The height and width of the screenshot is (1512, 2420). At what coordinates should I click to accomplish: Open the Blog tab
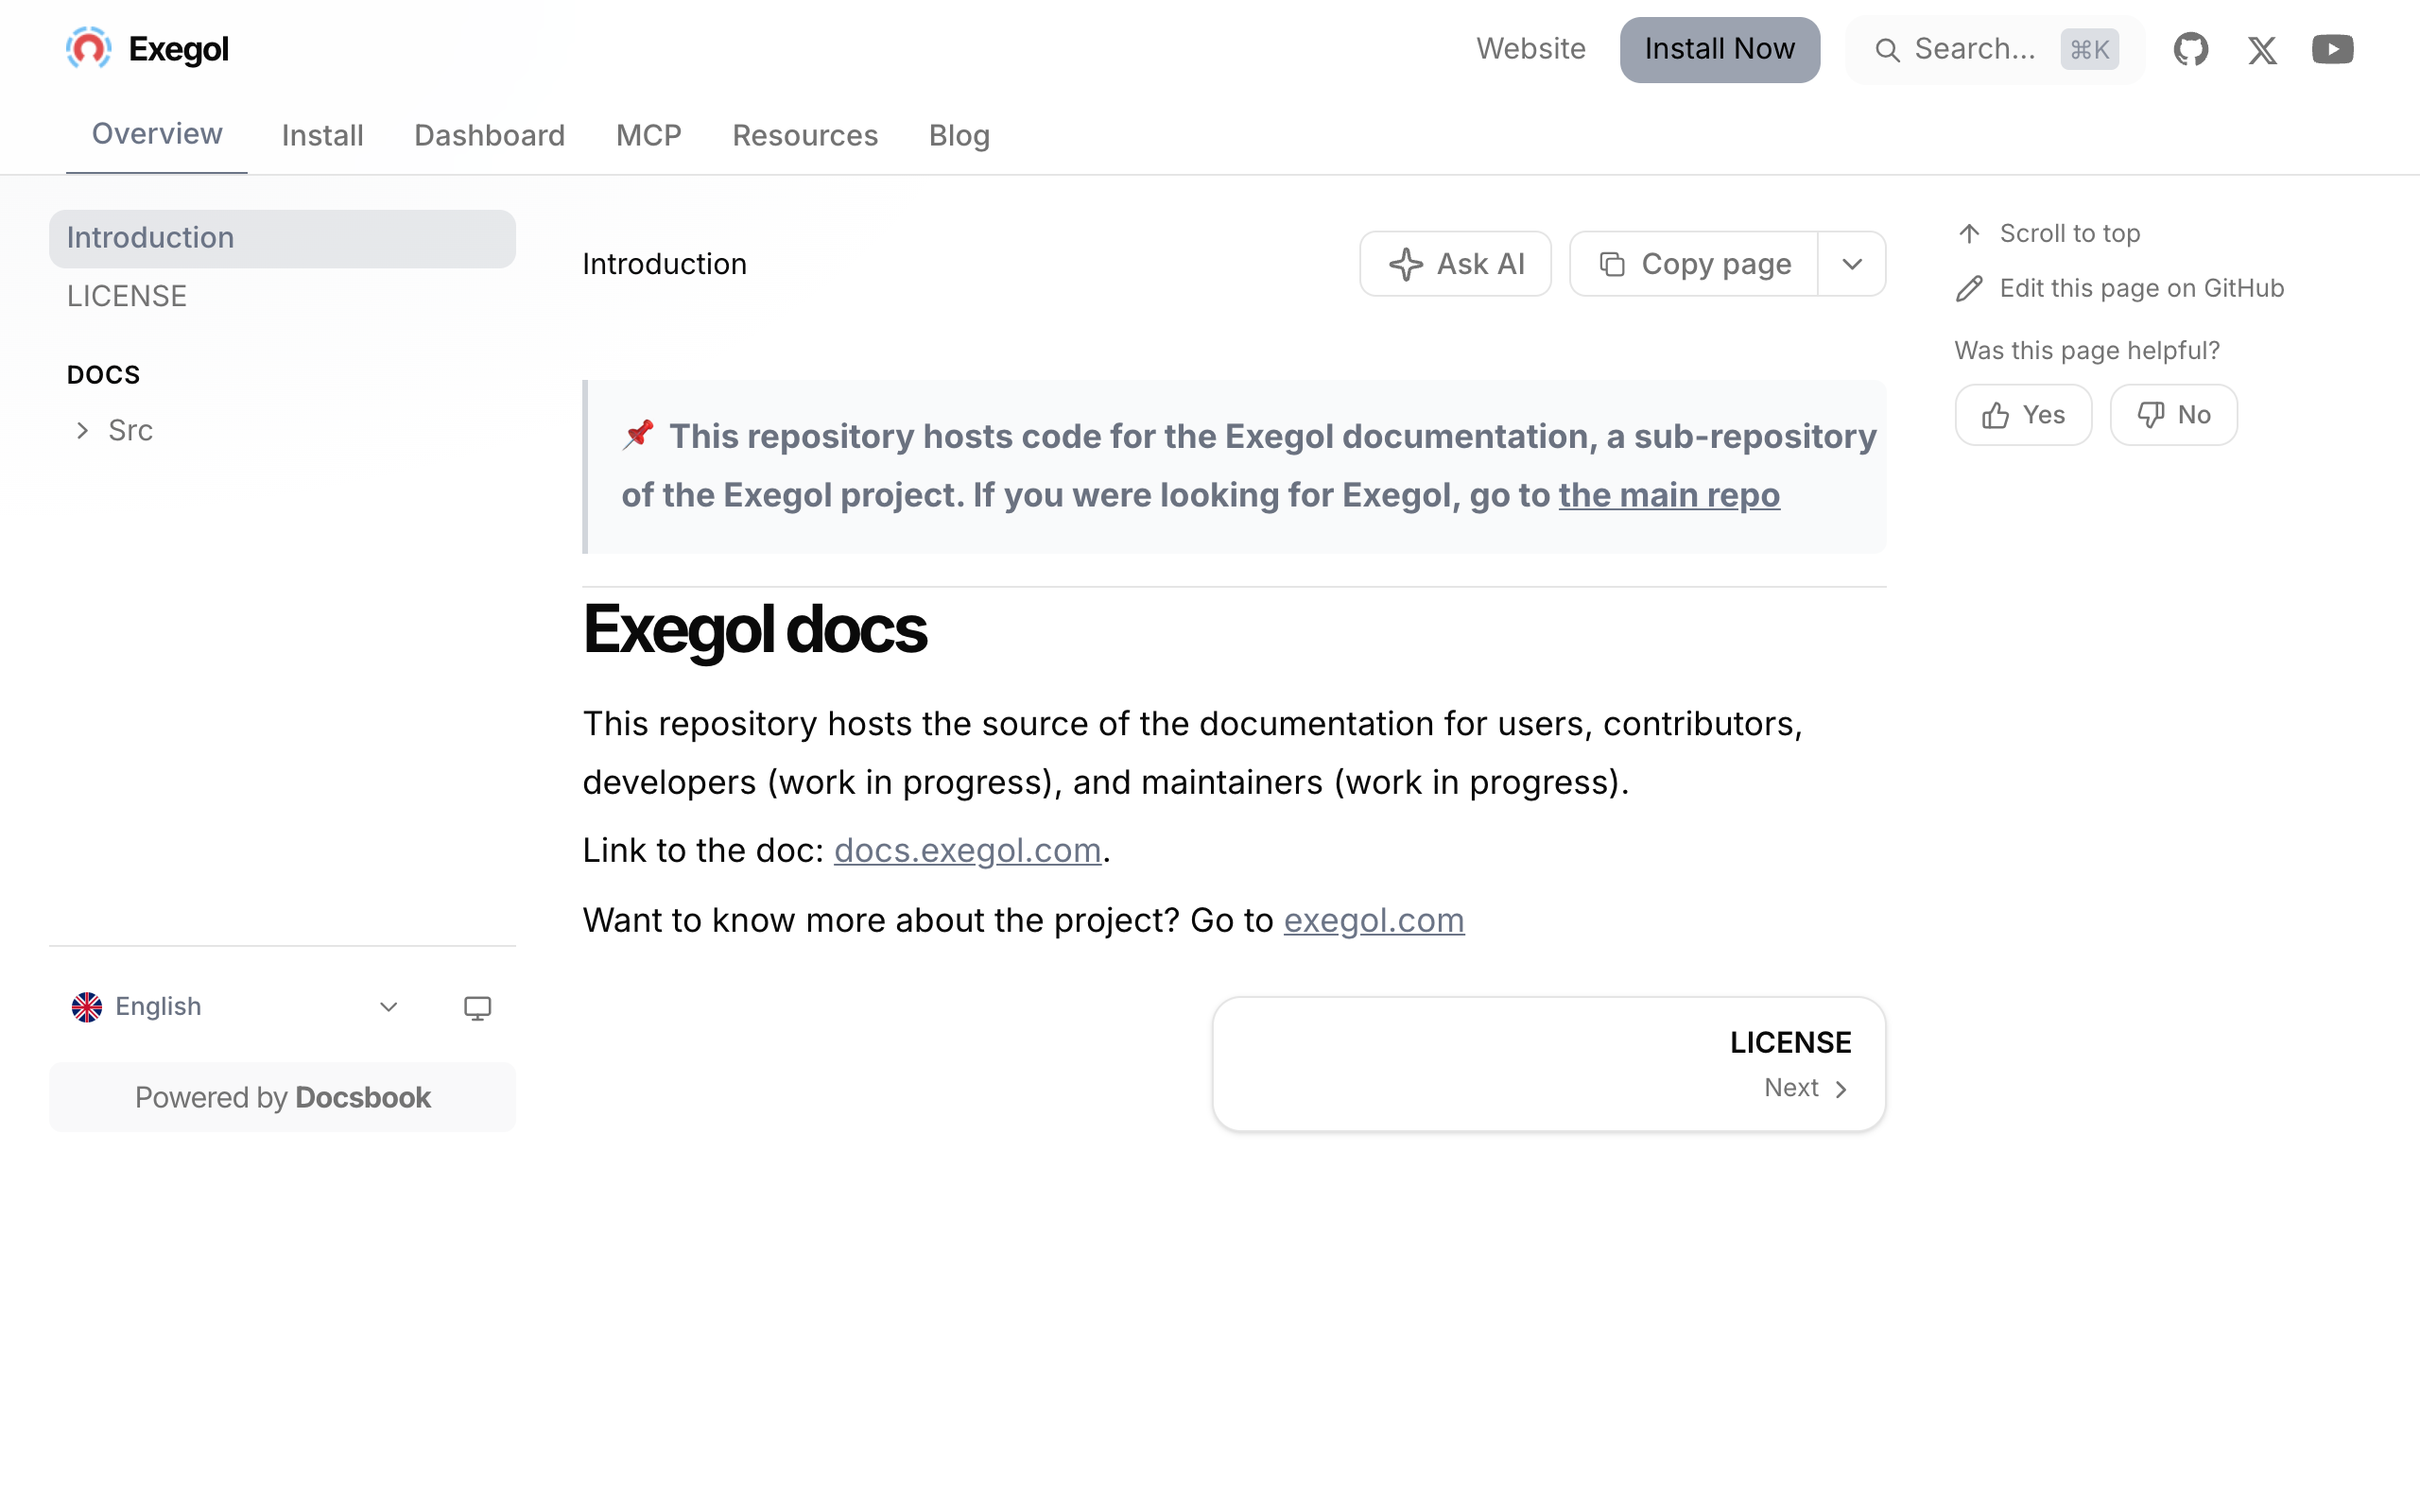(x=959, y=135)
